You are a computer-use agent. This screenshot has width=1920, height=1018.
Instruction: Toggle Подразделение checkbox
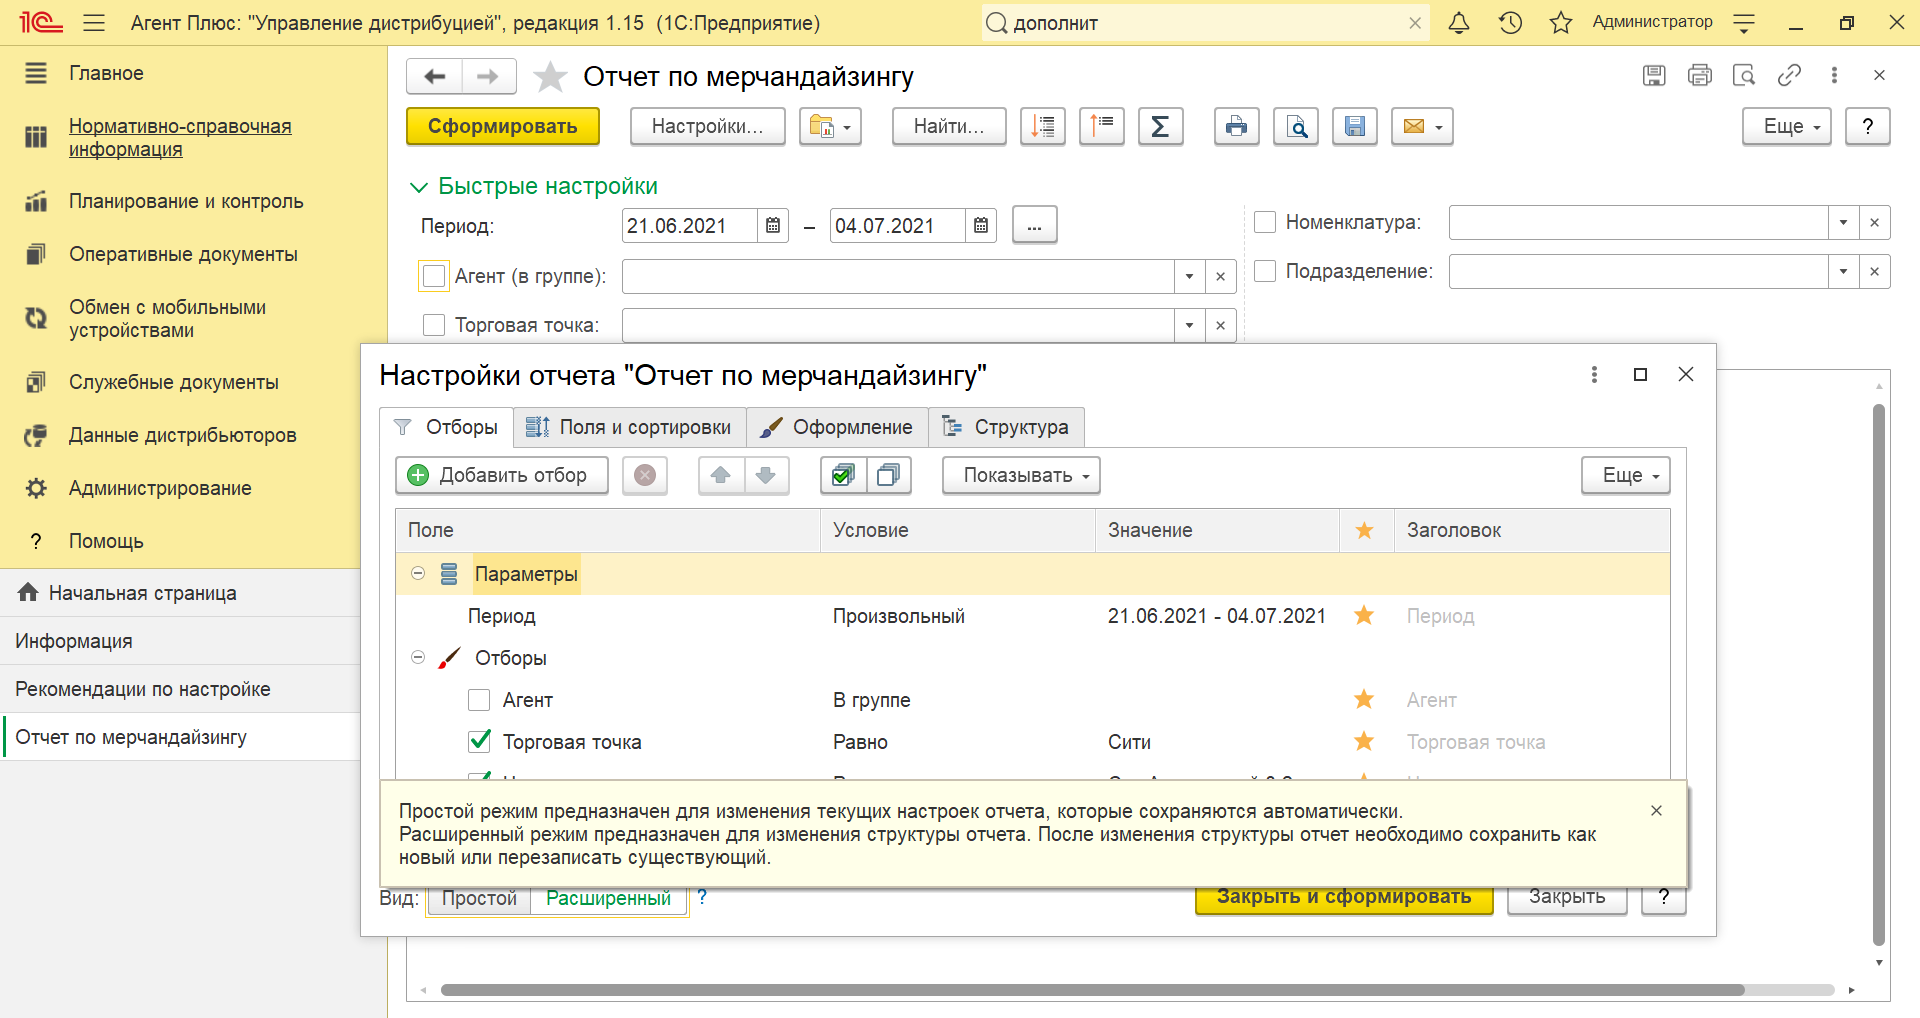(1265, 271)
